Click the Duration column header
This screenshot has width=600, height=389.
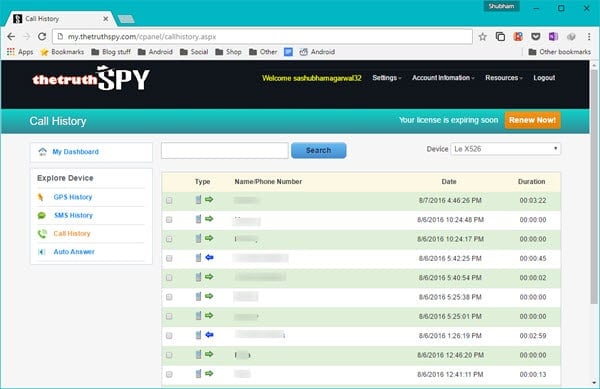point(532,182)
